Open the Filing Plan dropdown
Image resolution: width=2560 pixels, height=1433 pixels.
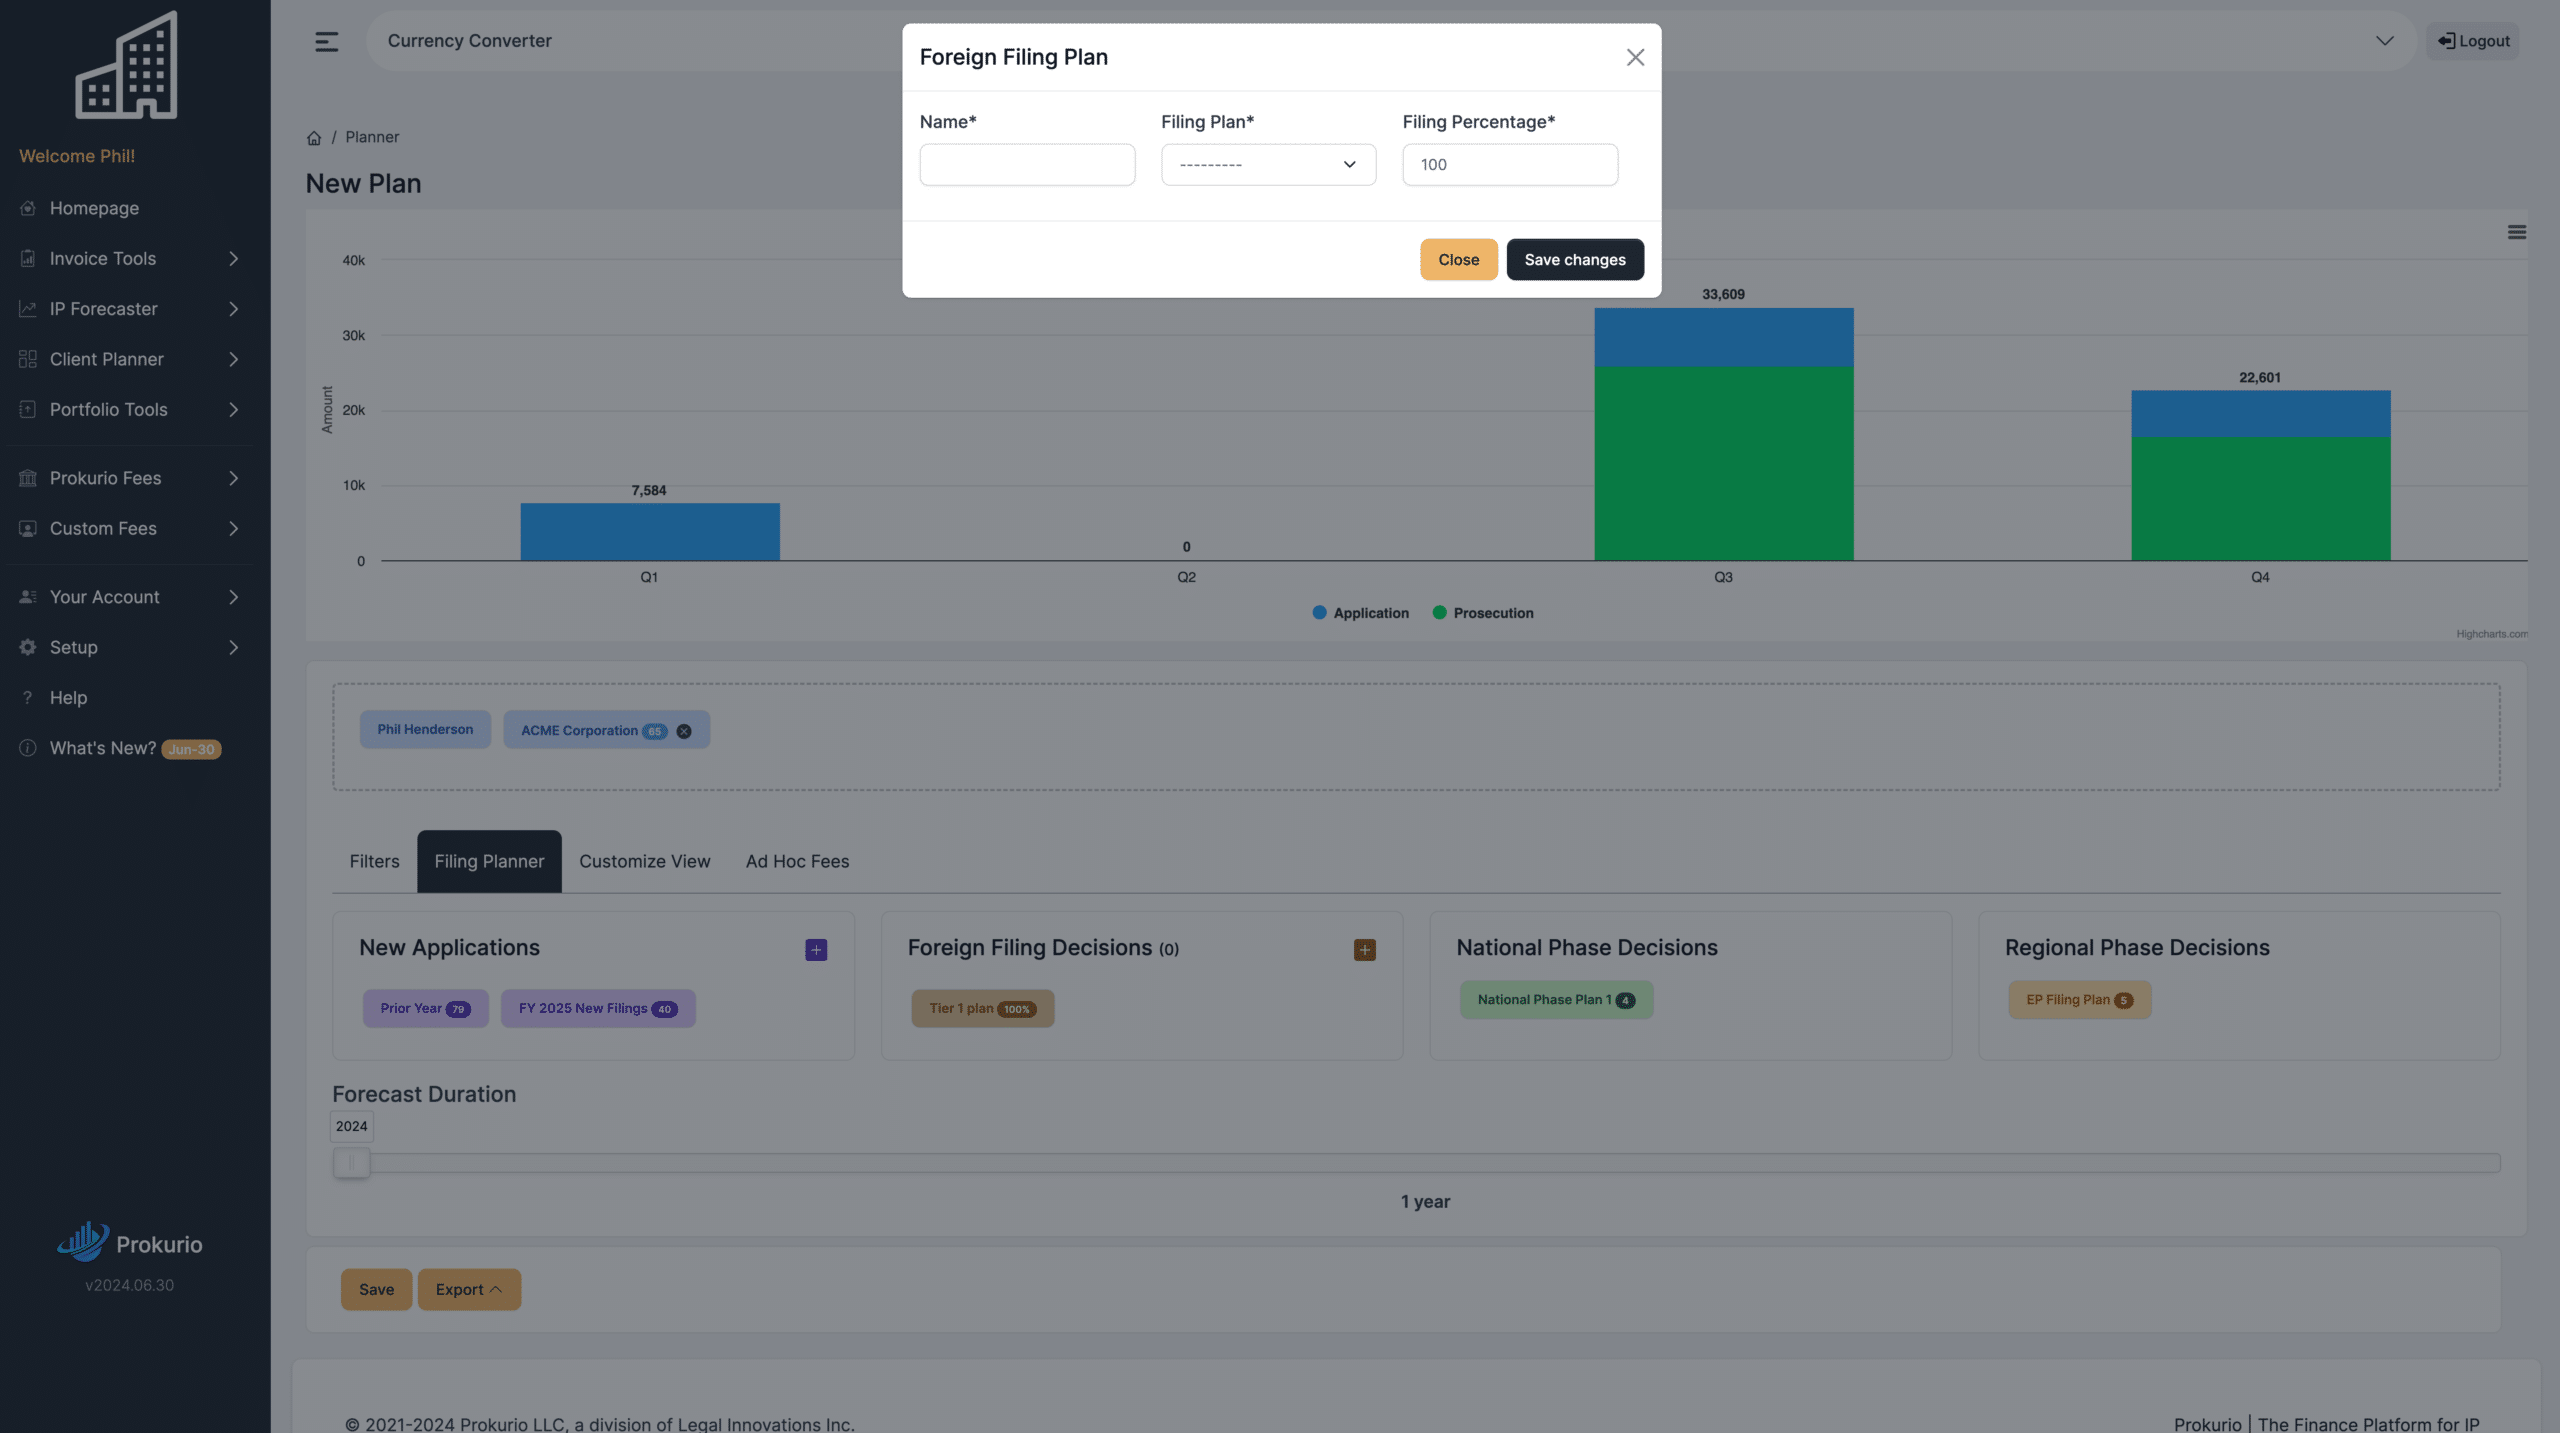tap(1268, 164)
